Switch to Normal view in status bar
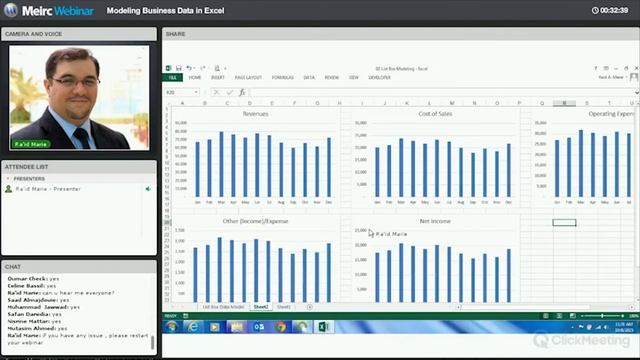 546,316
